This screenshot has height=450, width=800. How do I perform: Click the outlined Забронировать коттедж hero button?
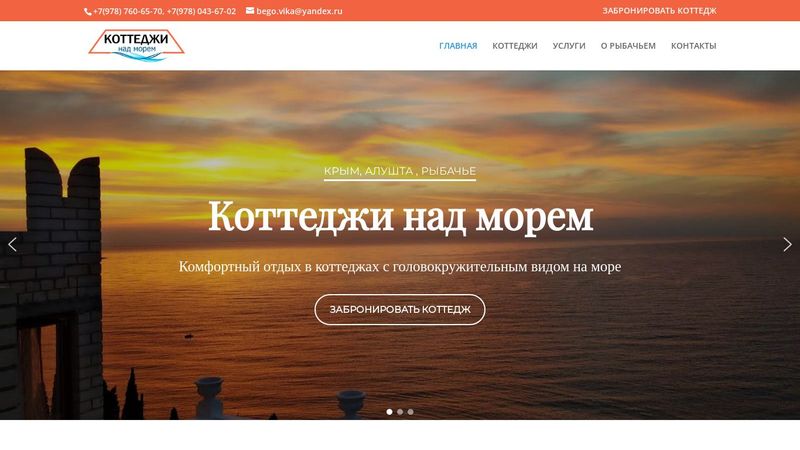pos(400,309)
